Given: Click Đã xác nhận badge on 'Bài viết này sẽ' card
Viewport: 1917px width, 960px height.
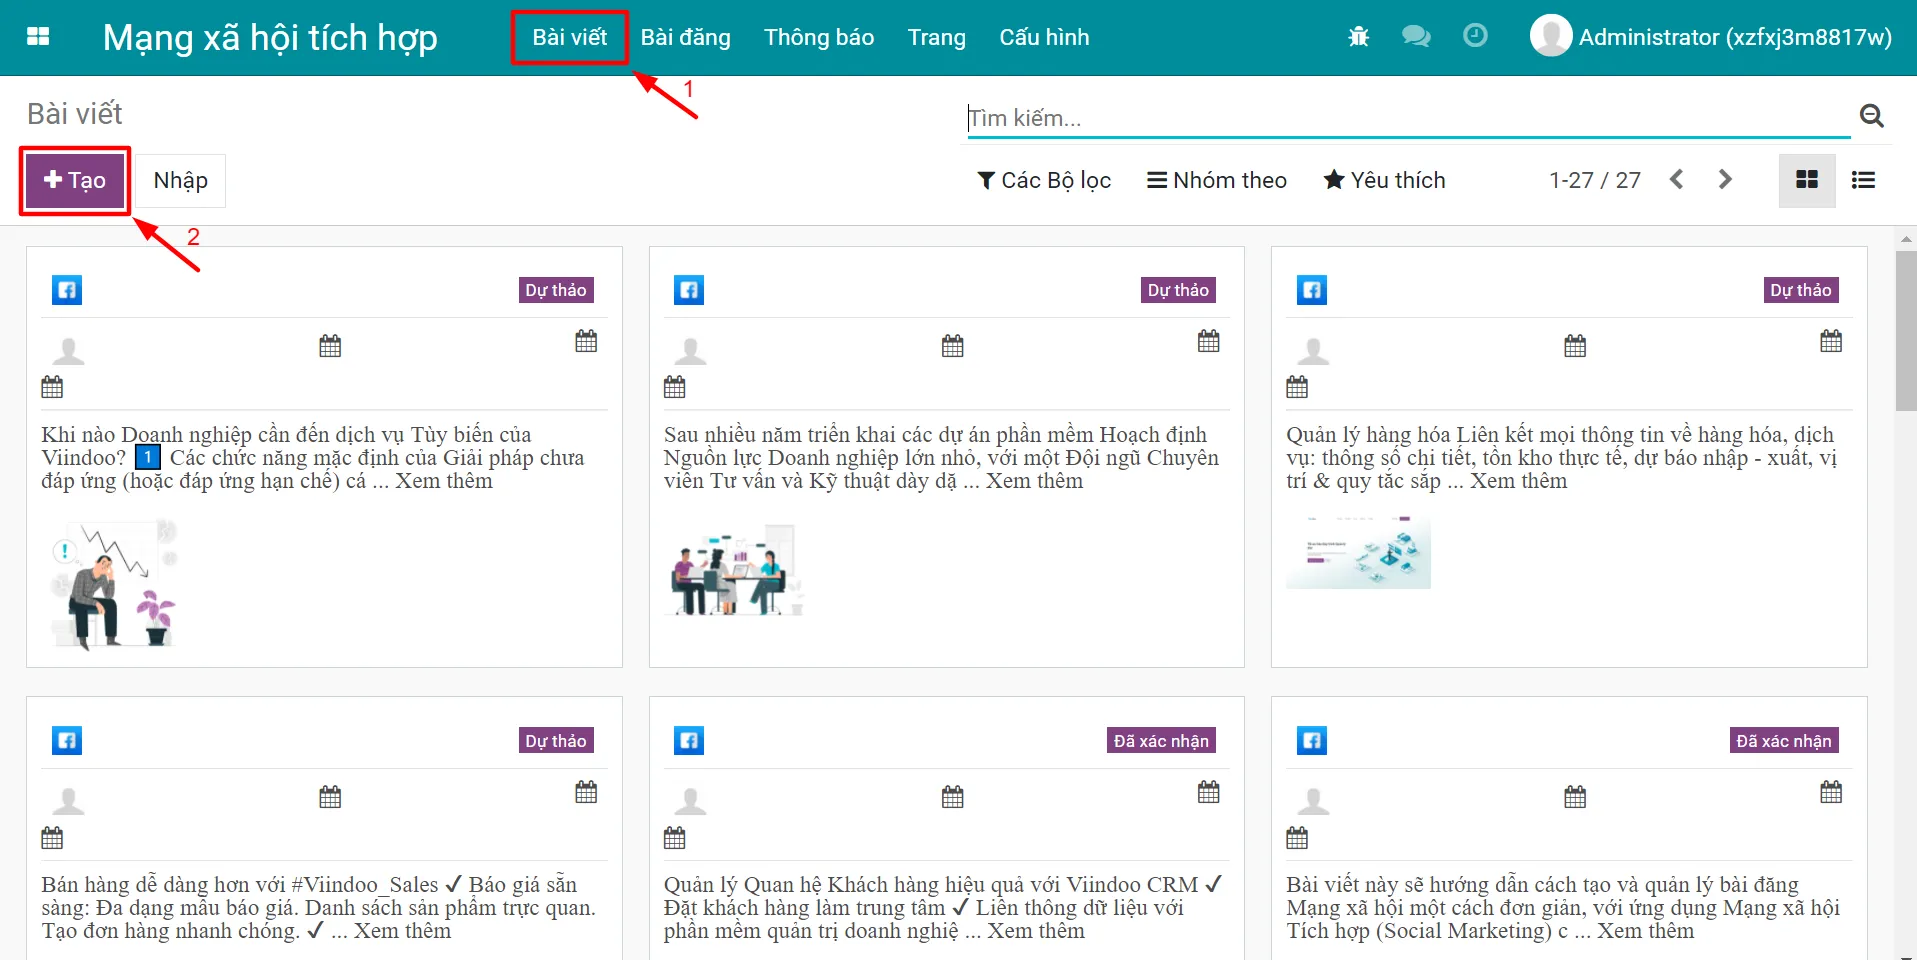Looking at the screenshot, I should (1784, 741).
